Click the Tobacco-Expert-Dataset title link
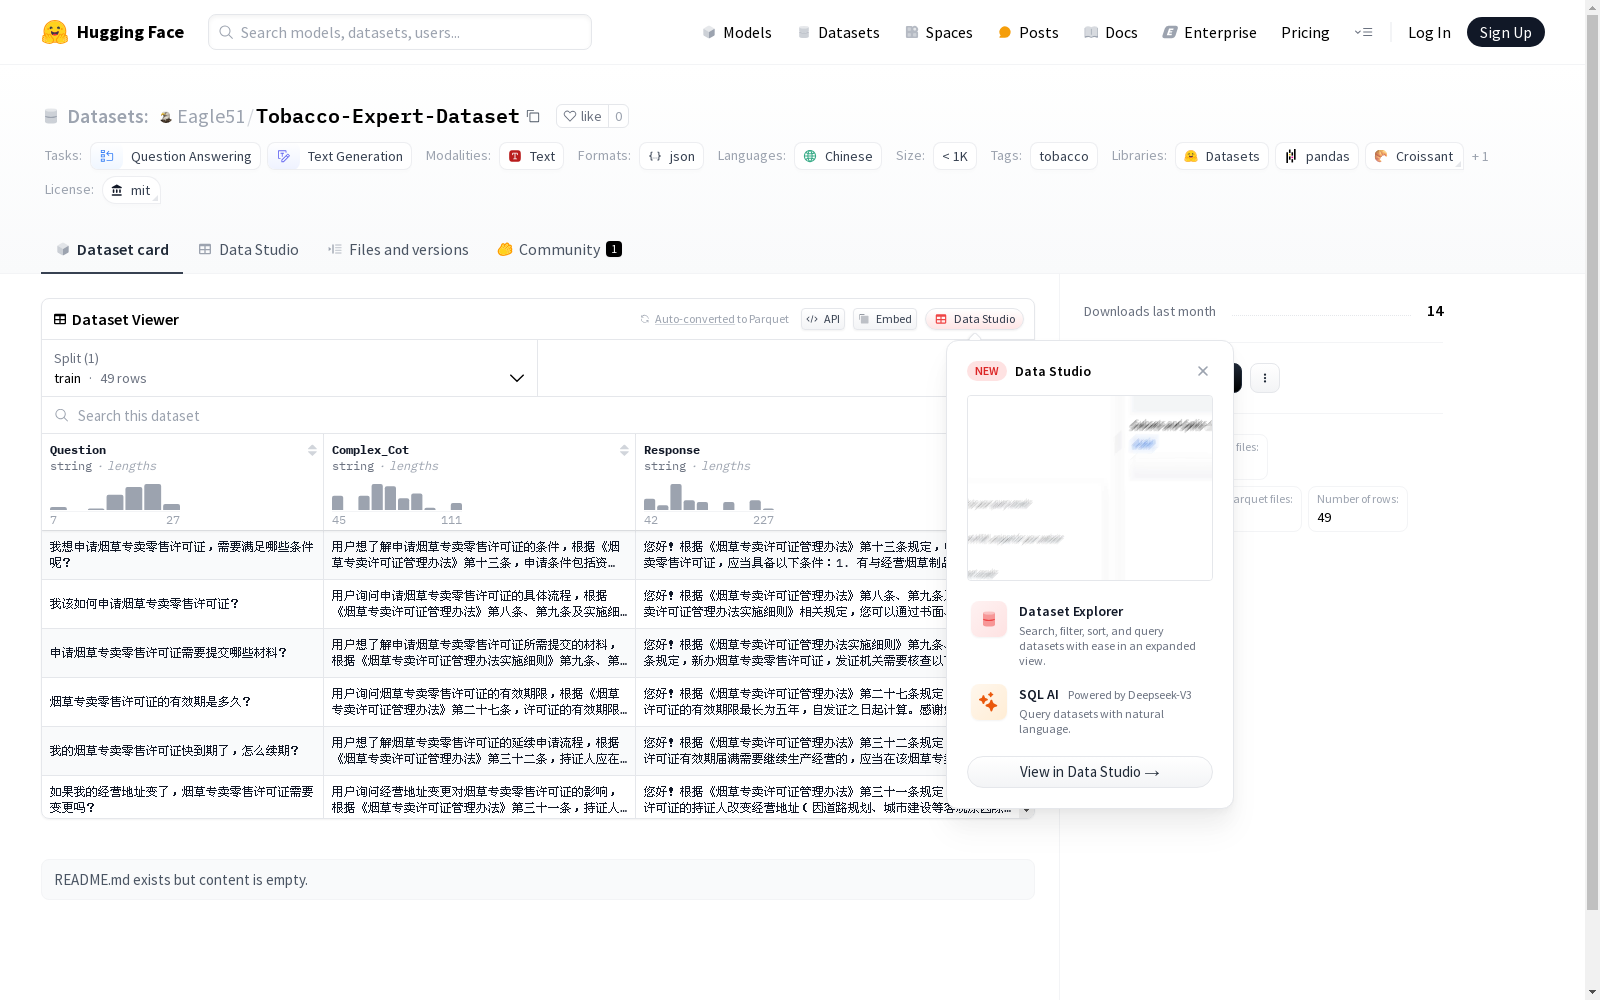The image size is (1600, 1000). (x=388, y=117)
